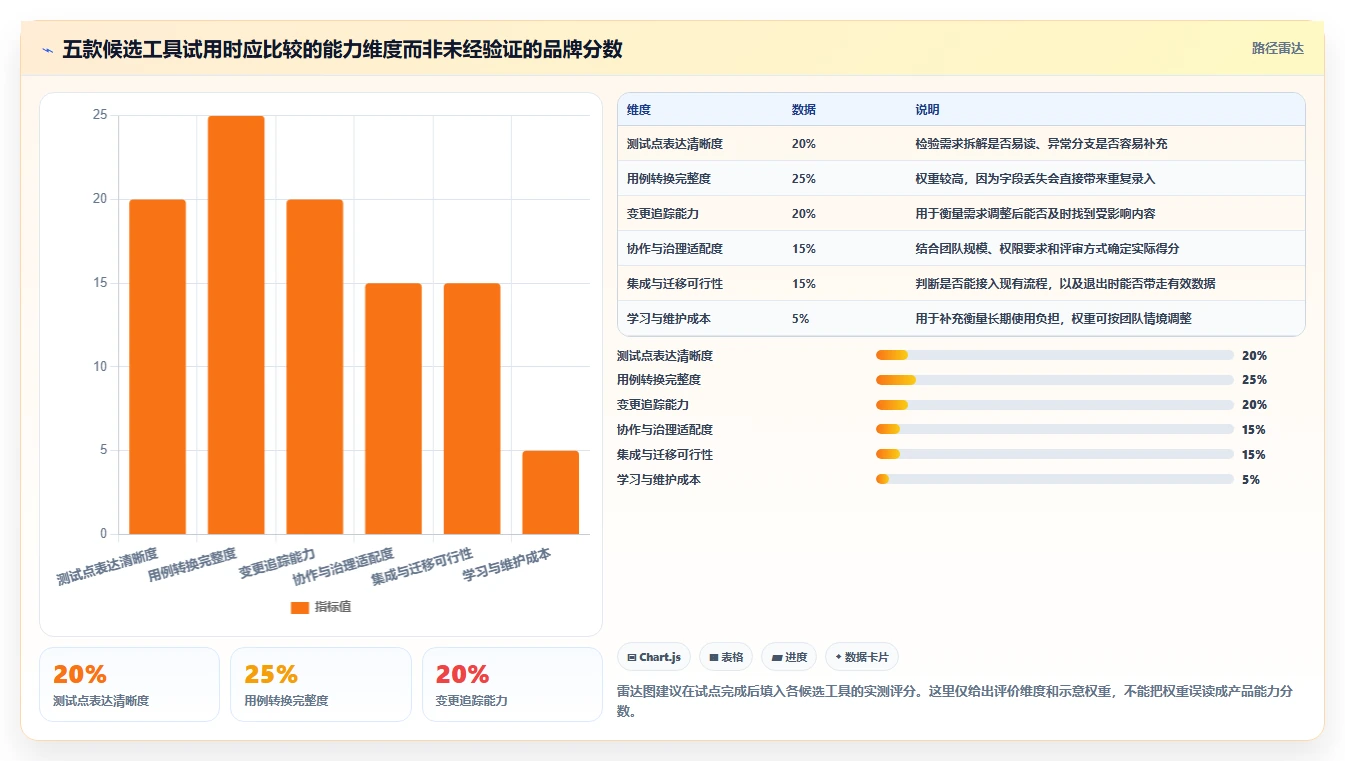Click the 变更追踪能力 progress bar
Screen dimensions: 1345x761
pyautogui.click(x=1054, y=405)
